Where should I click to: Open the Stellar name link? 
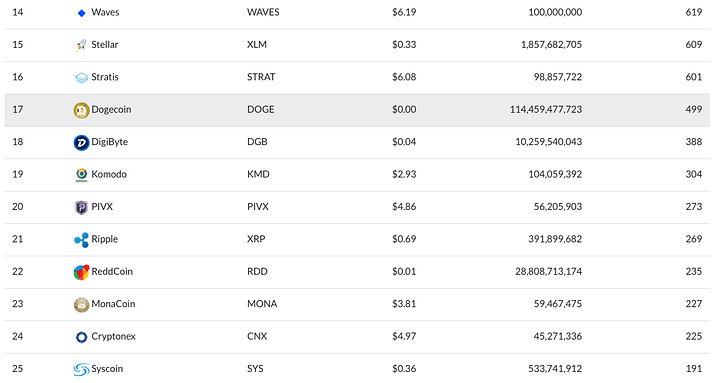pyautogui.click(x=105, y=45)
